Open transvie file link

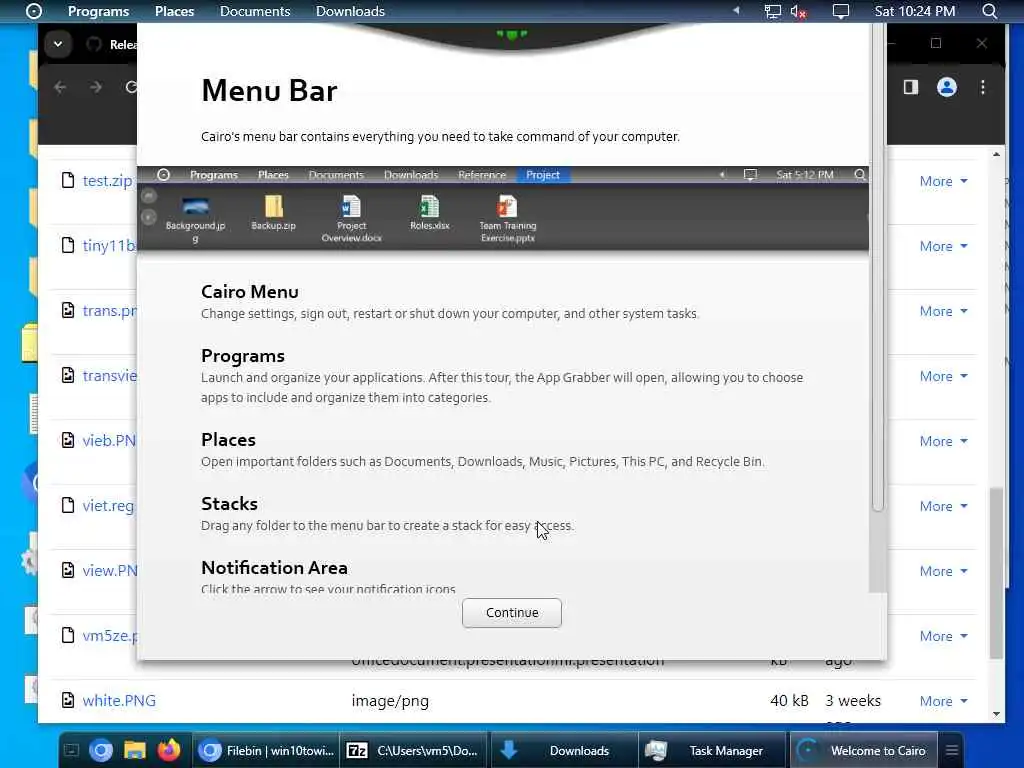pos(110,376)
